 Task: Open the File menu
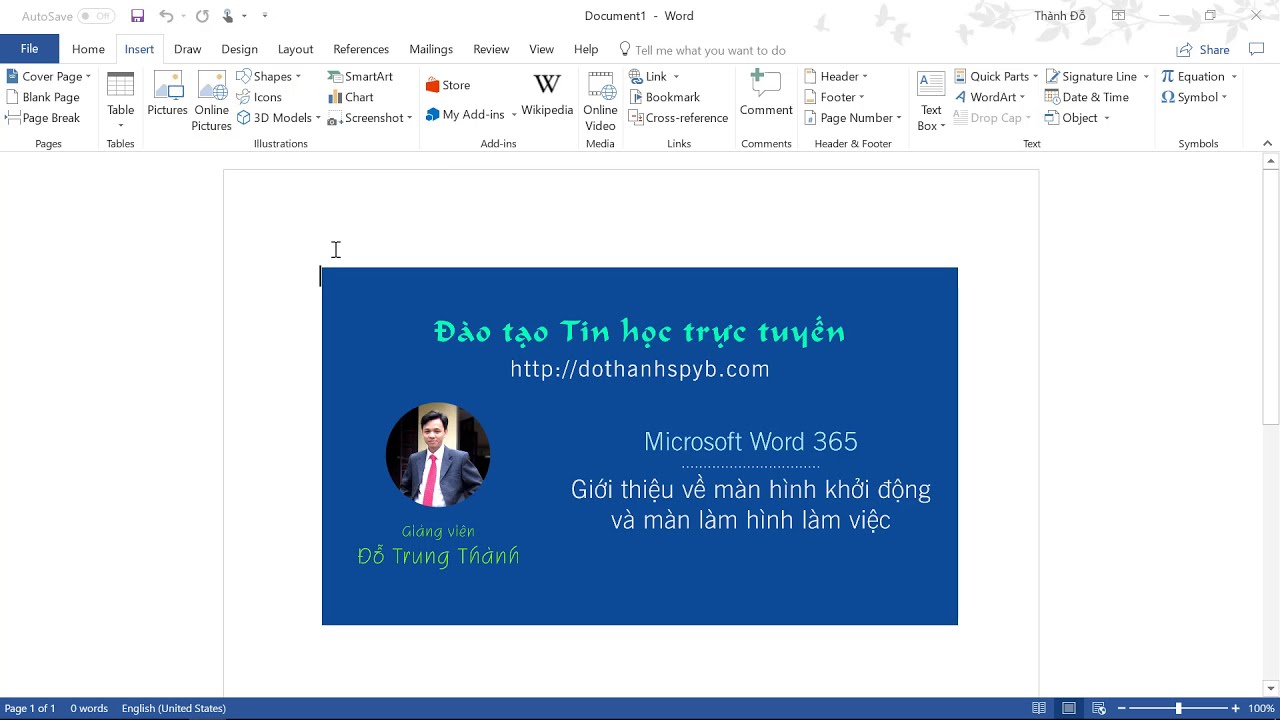click(29, 49)
